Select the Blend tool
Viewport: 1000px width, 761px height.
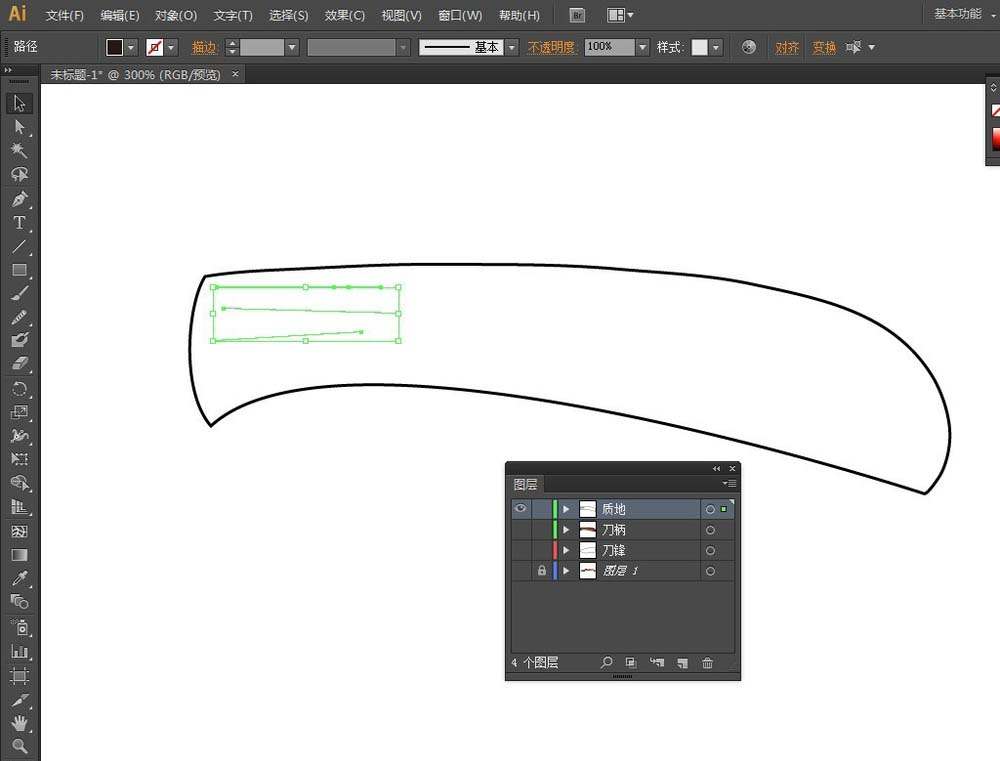(19, 602)
